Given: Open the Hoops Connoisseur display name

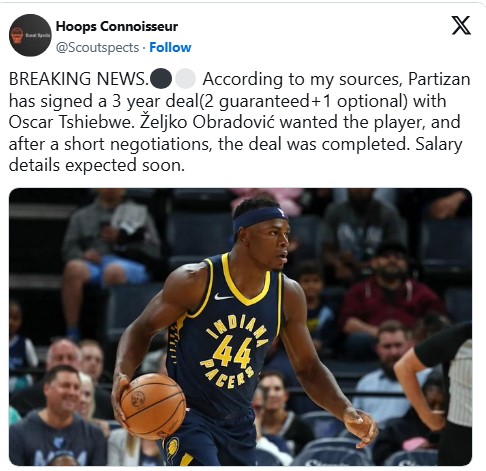Looking at the screenshot, I should (x=117, y=26).
